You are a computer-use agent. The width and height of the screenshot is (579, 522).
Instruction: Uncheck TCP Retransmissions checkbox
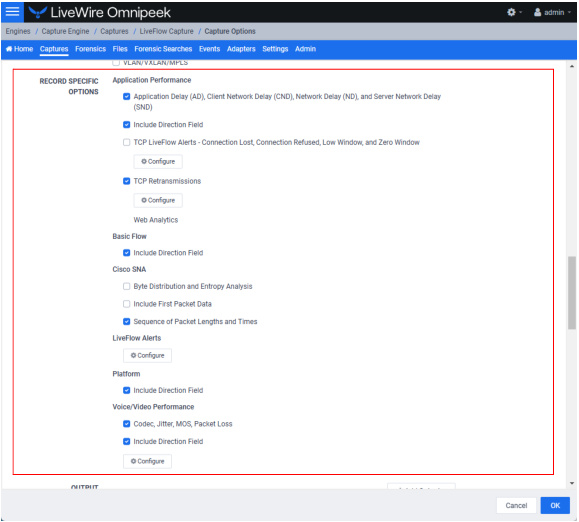coord(126,181)
